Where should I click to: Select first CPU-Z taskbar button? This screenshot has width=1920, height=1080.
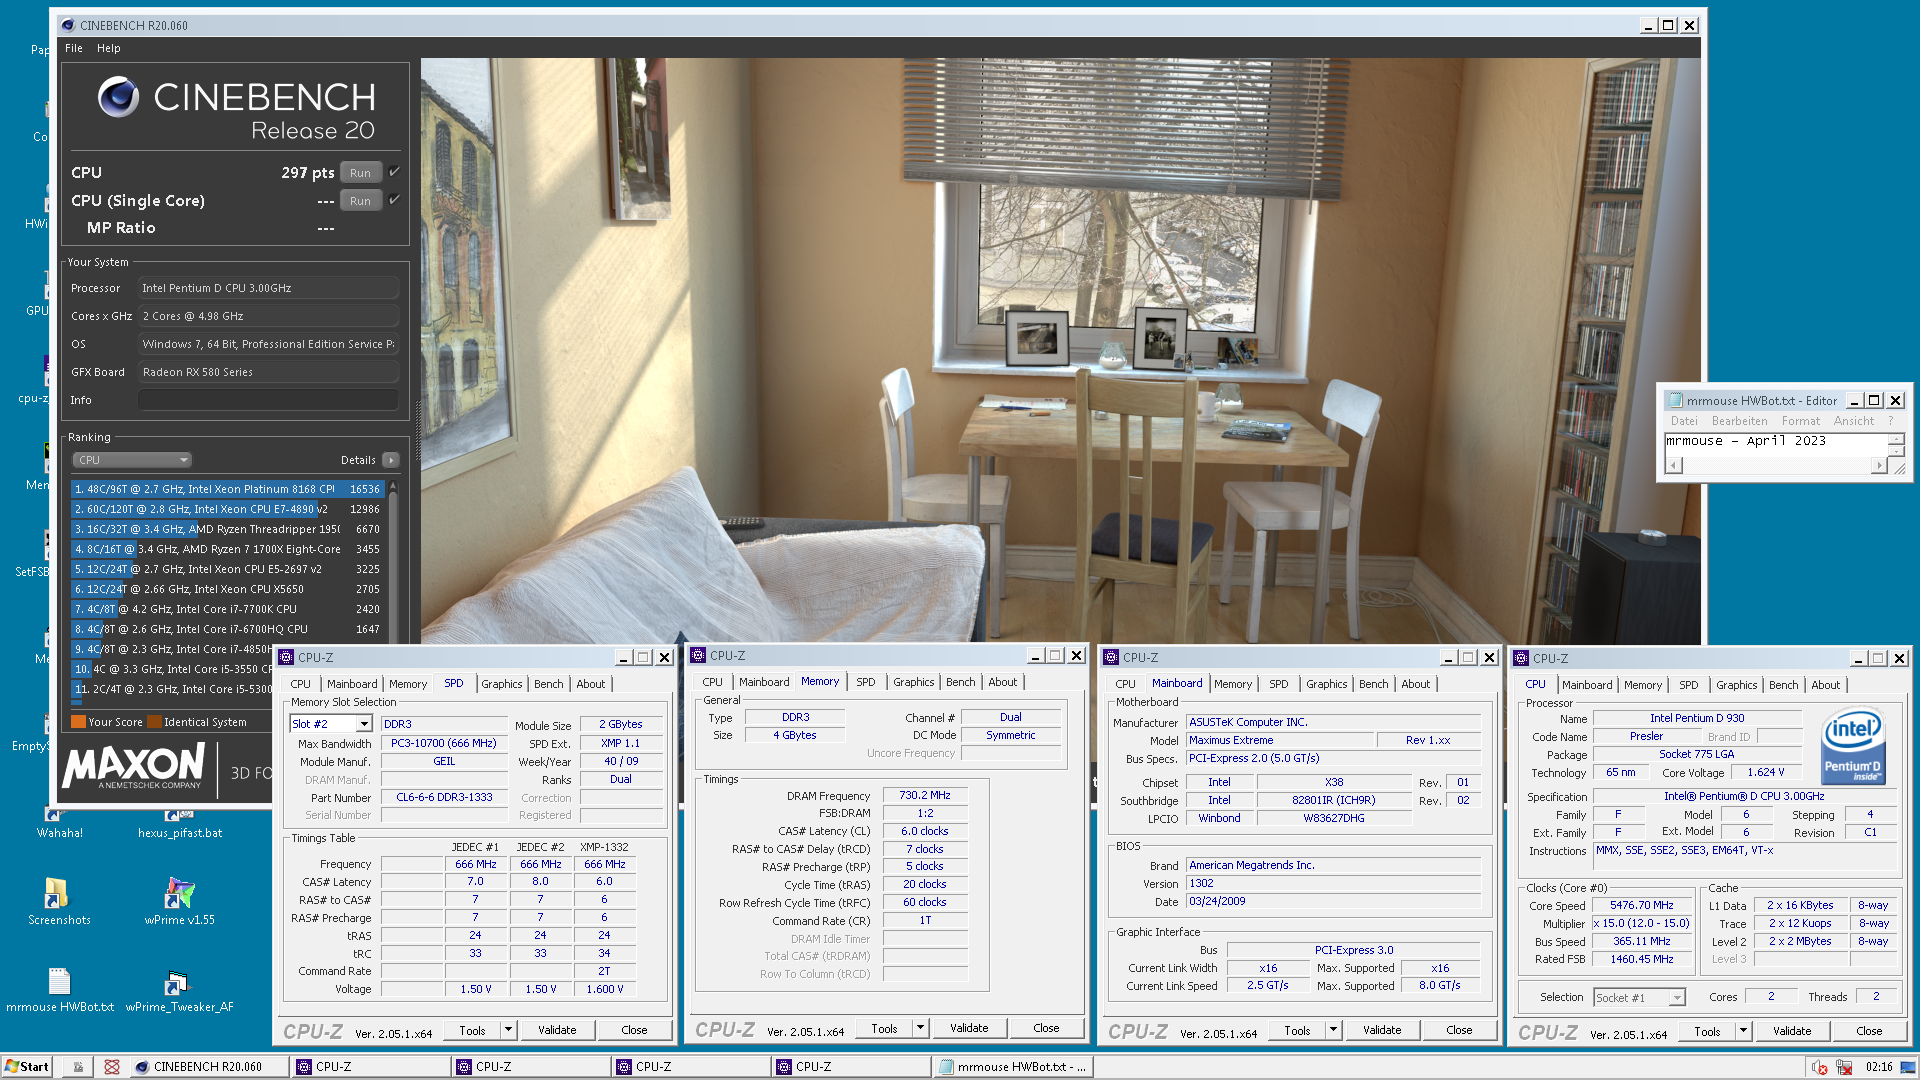(x=370, y=1067)
